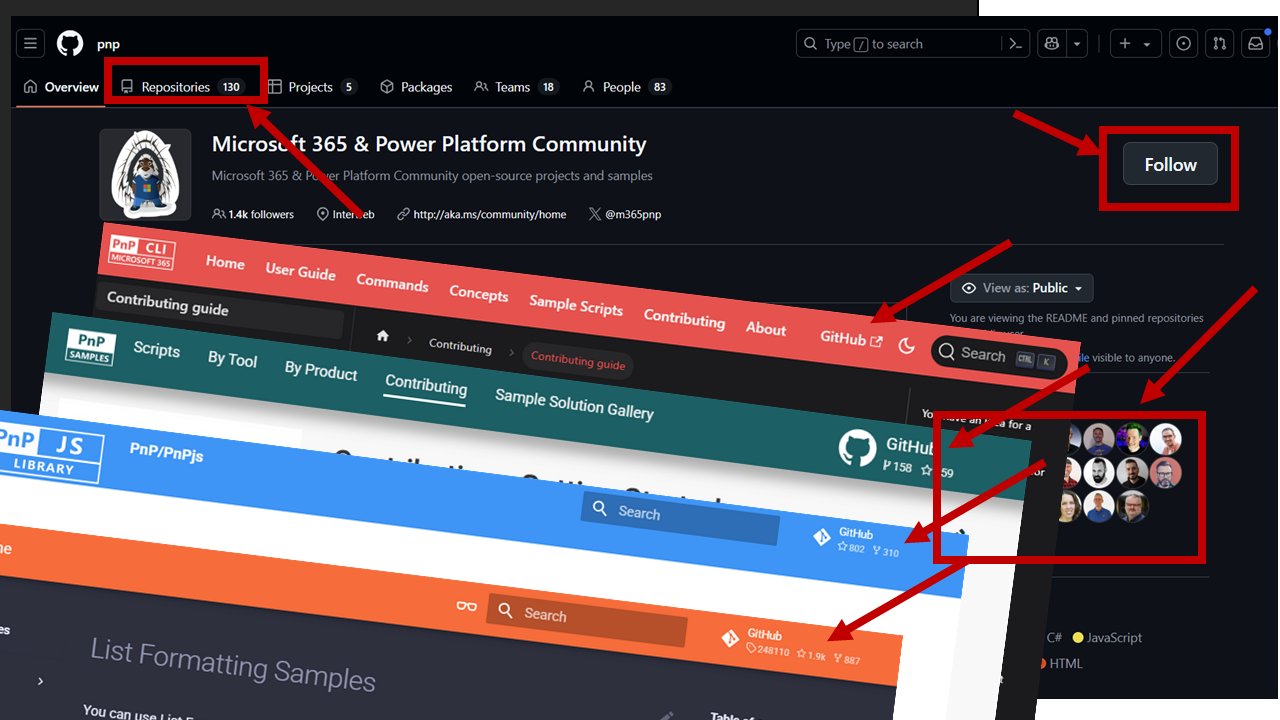Open Commands in CLI docs navbar
The width and height of the screenshot is (1280, 720).
click(392, 283)
